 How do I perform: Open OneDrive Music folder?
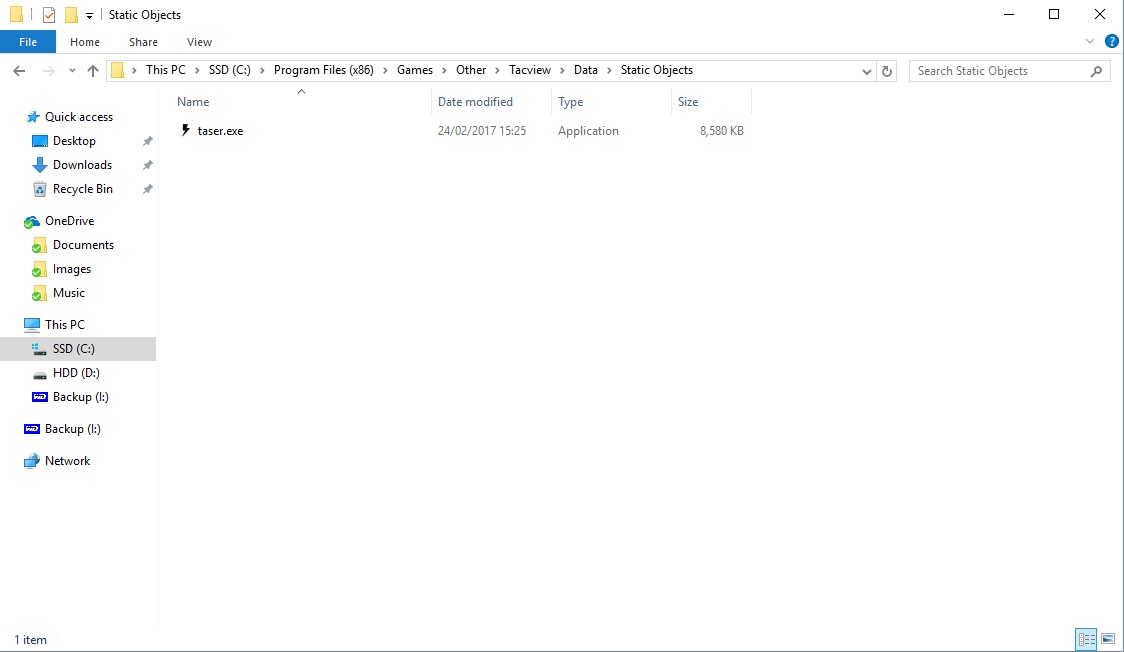click(x=68, y=293)
